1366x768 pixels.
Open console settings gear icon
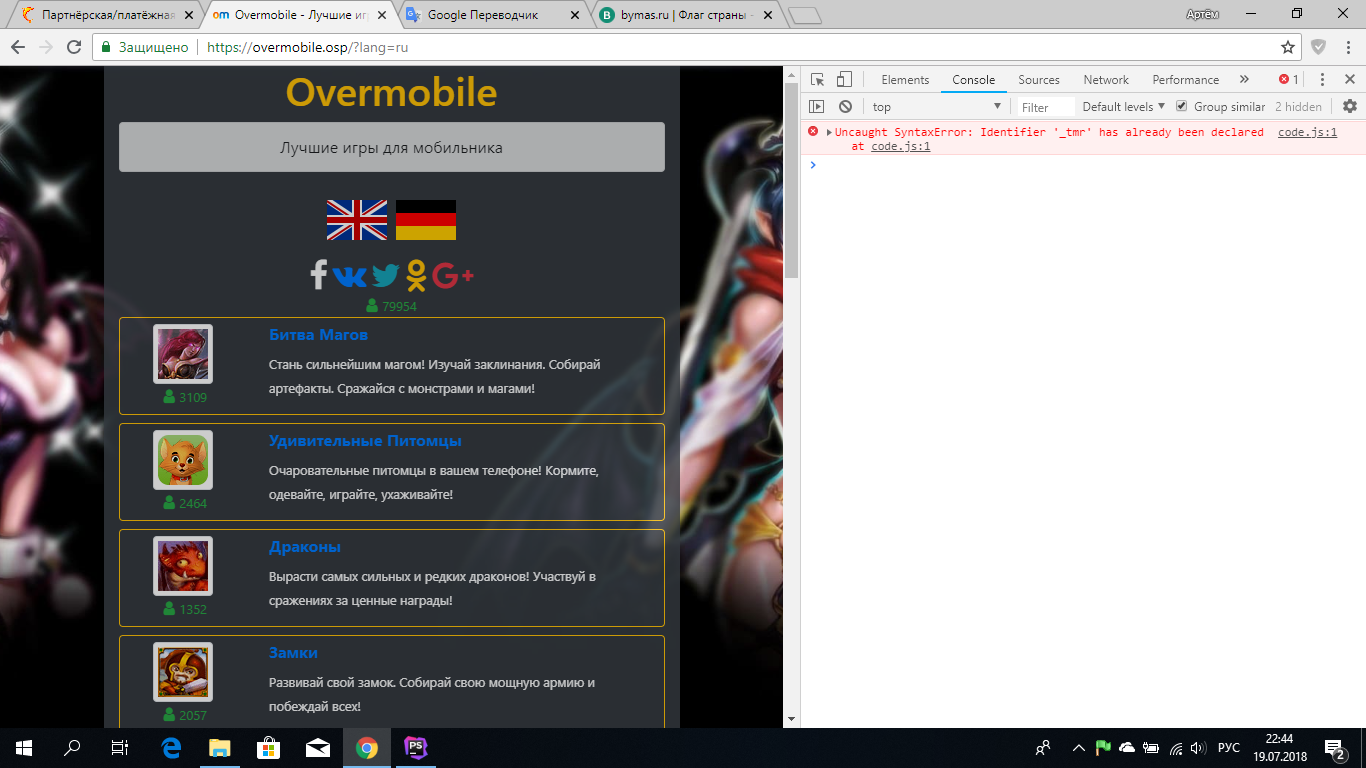pyautogui.click(x=1350, y=107)
